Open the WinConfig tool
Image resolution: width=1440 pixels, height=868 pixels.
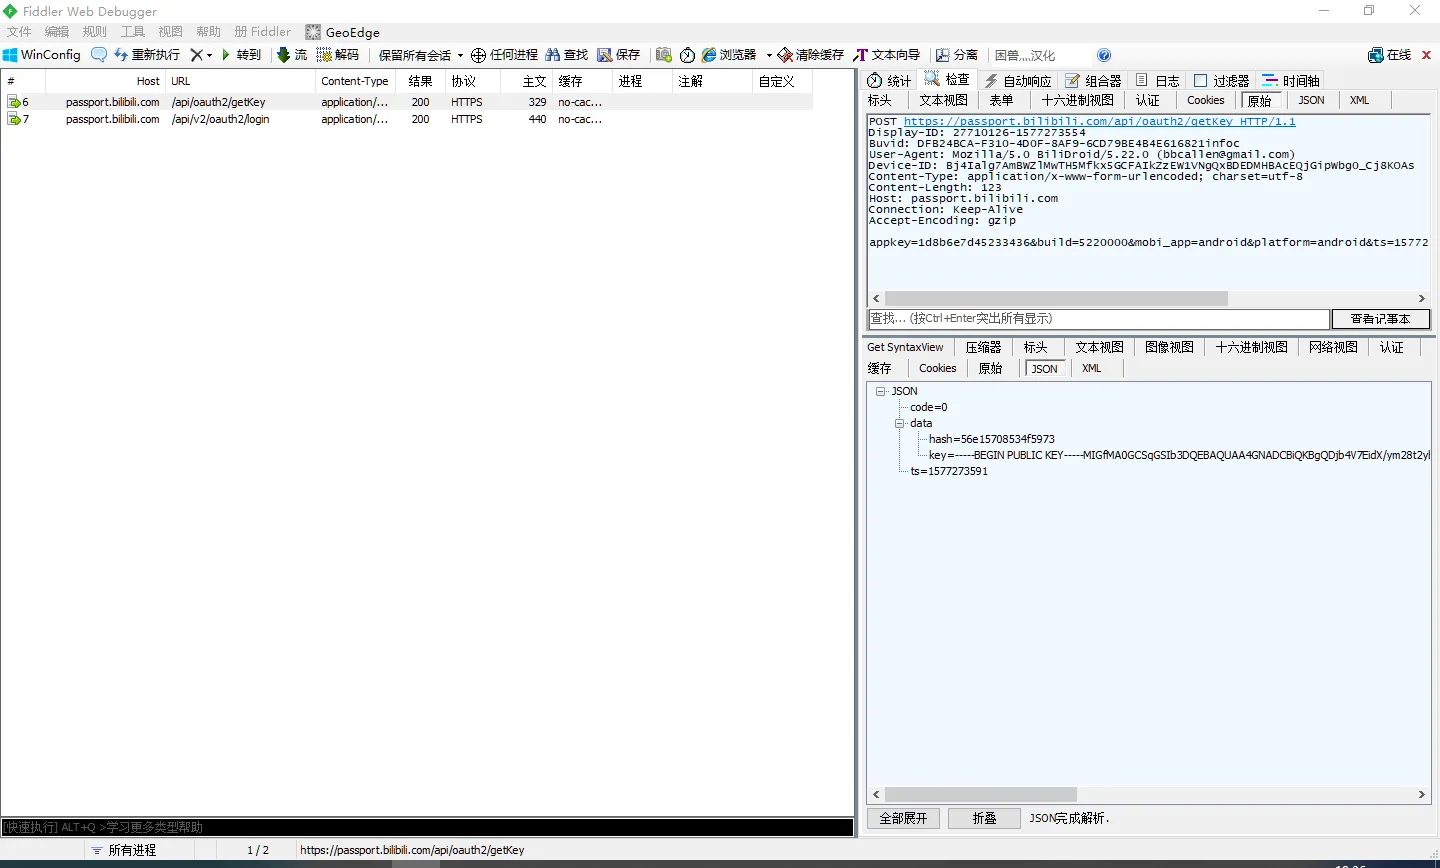click(42, 55)
